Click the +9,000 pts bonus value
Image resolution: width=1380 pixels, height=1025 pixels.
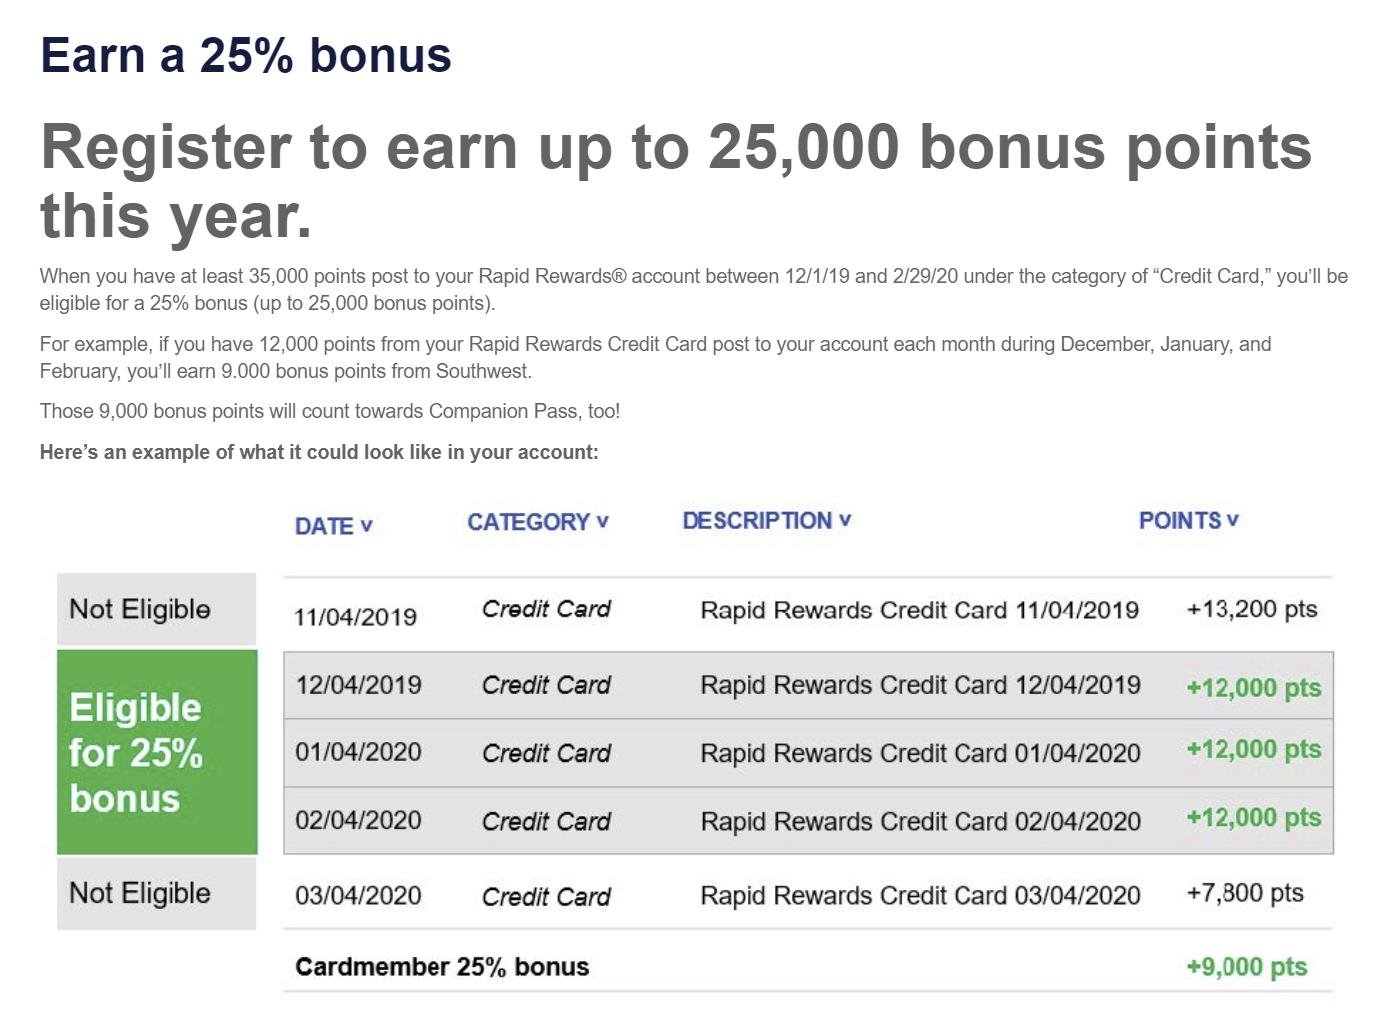coord(1246,967)
